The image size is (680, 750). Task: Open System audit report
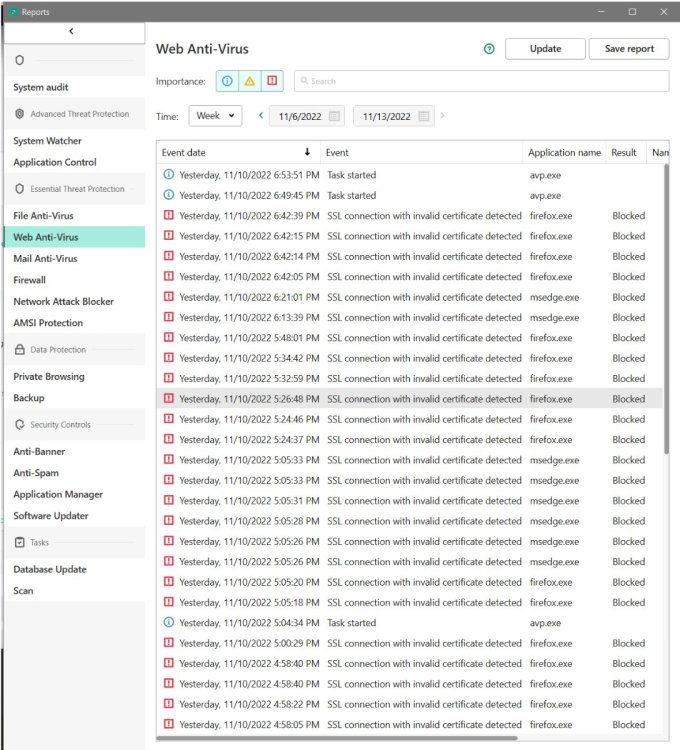(x=41, y=87)
